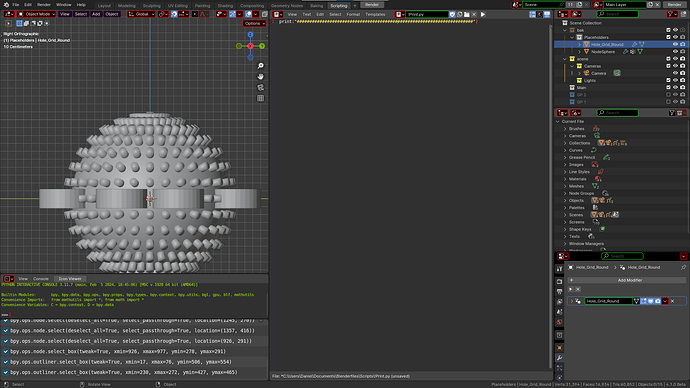Image resolution: width=690 pixels, height=388 pixels.
Task: Open the Icon Viewer tab in console
Action: 70,278
